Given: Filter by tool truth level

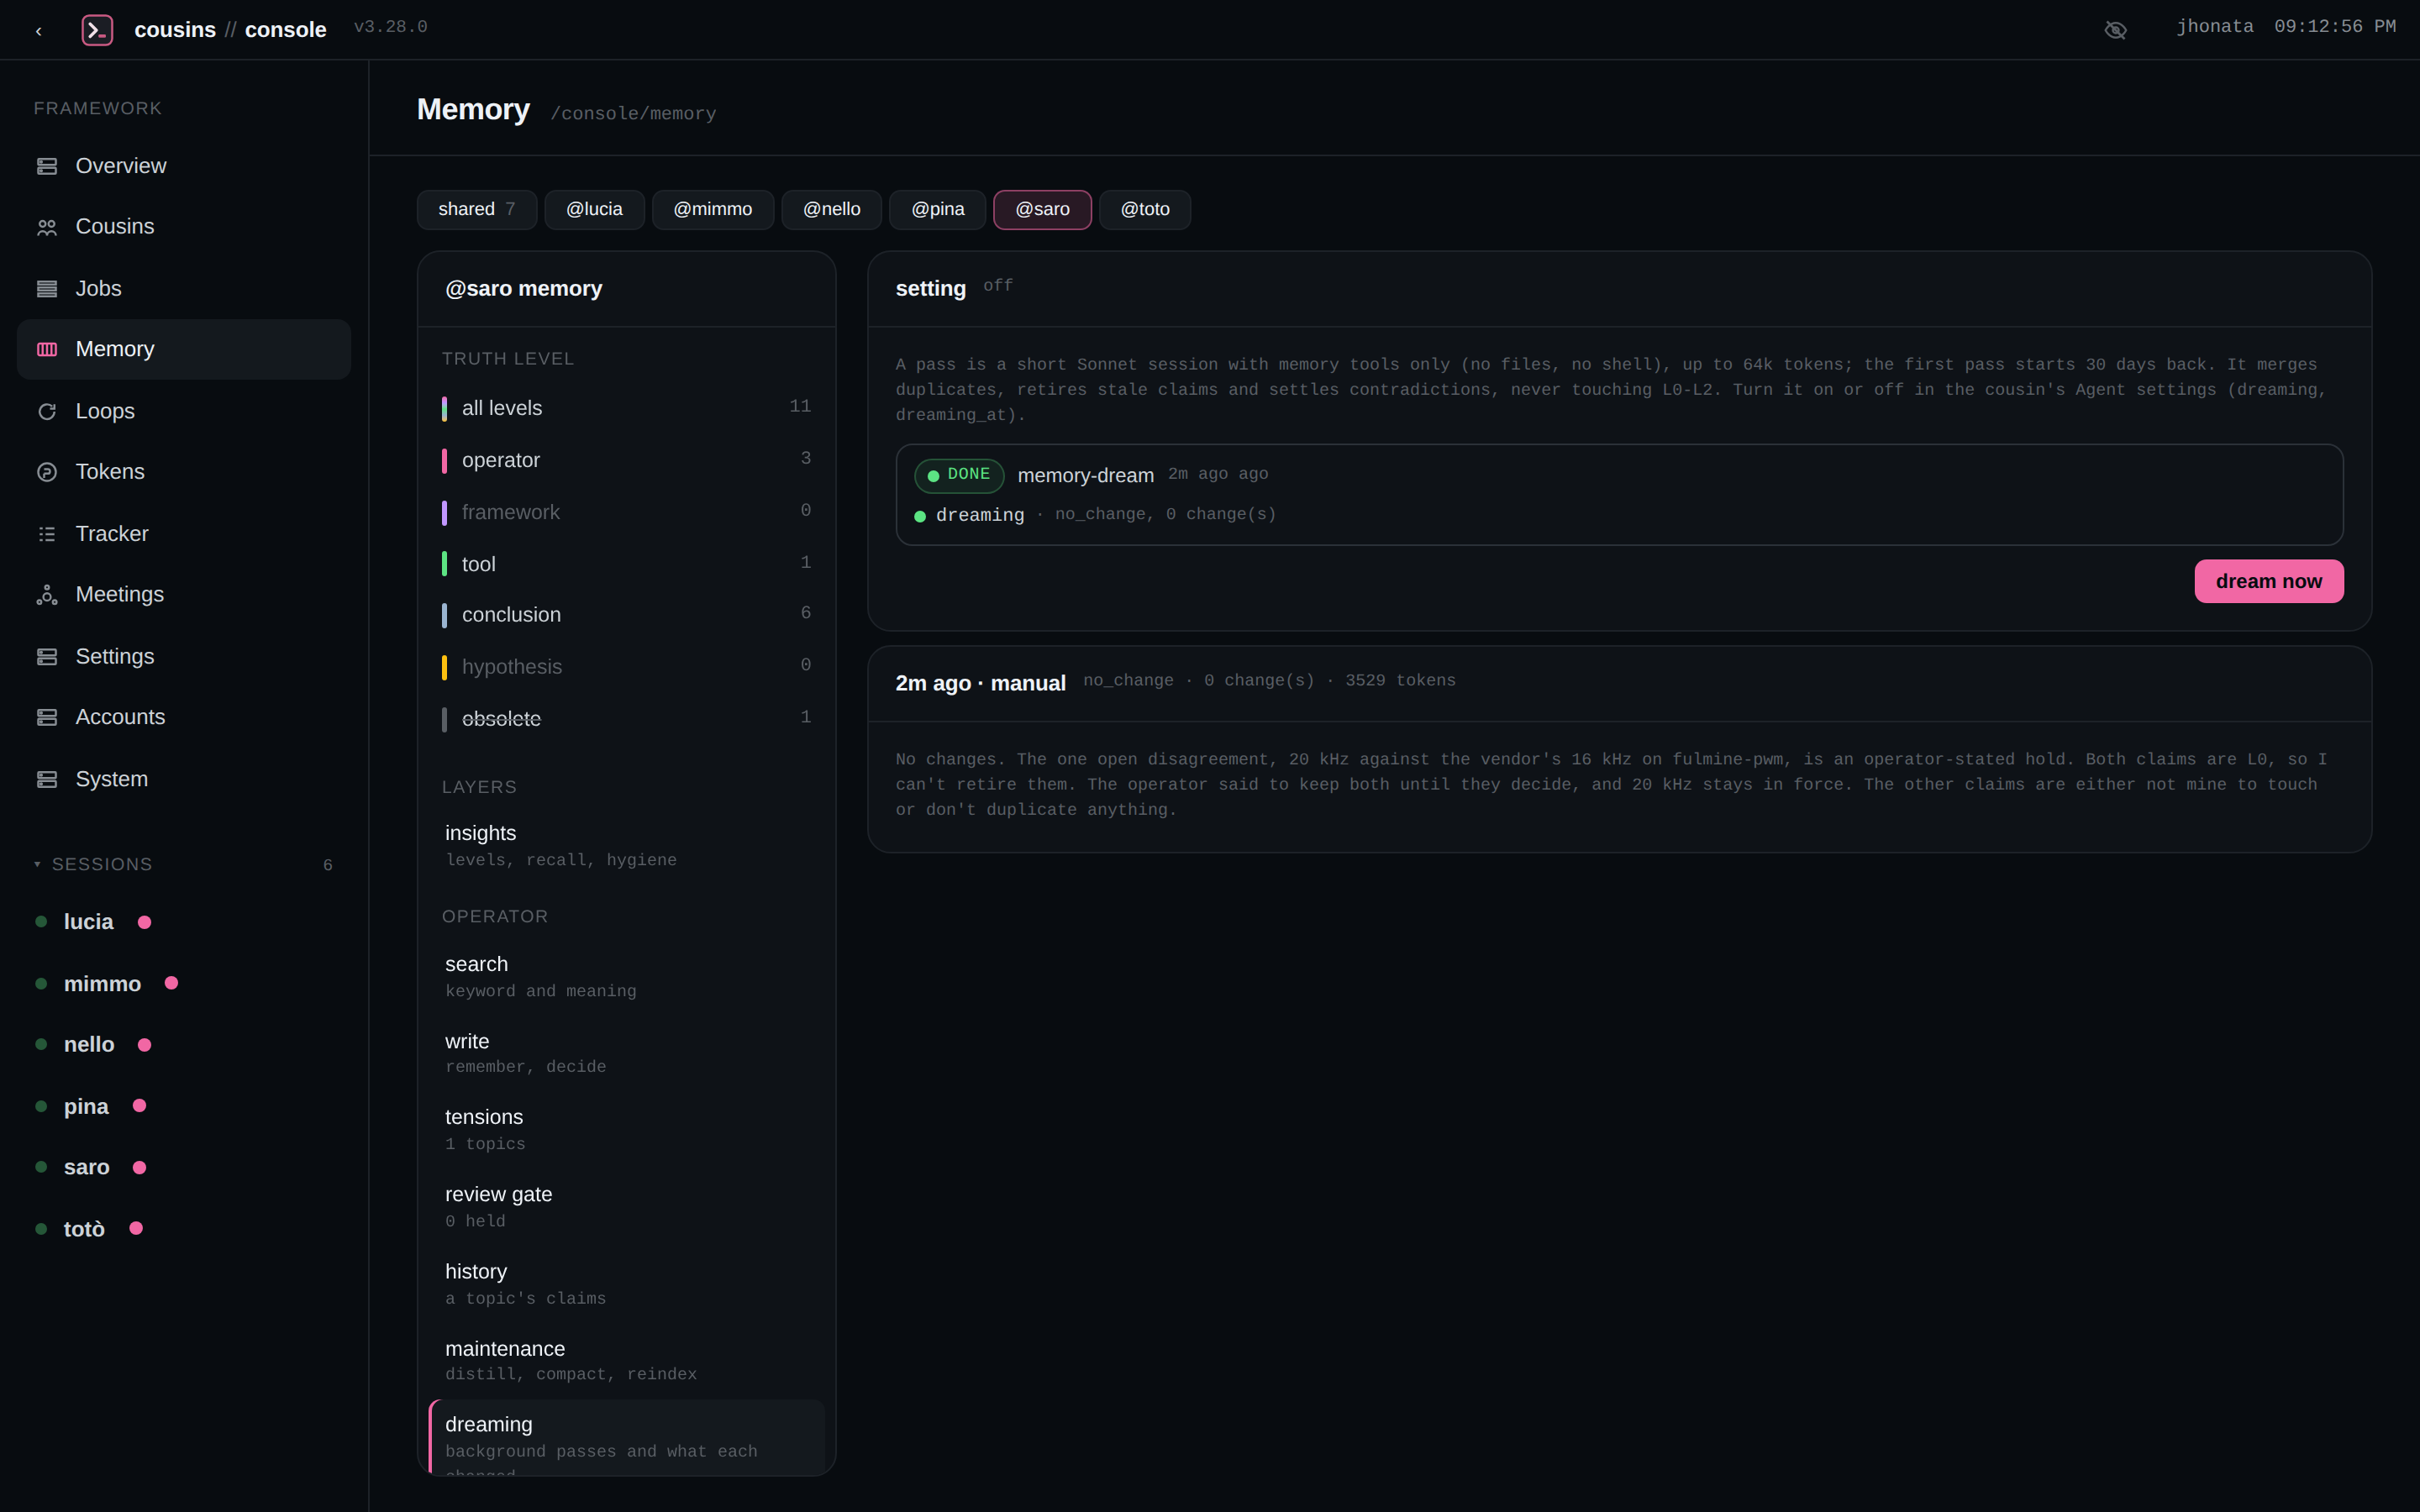Looking at the screenshot, I should pyautogui.click(x=626, y=564).
